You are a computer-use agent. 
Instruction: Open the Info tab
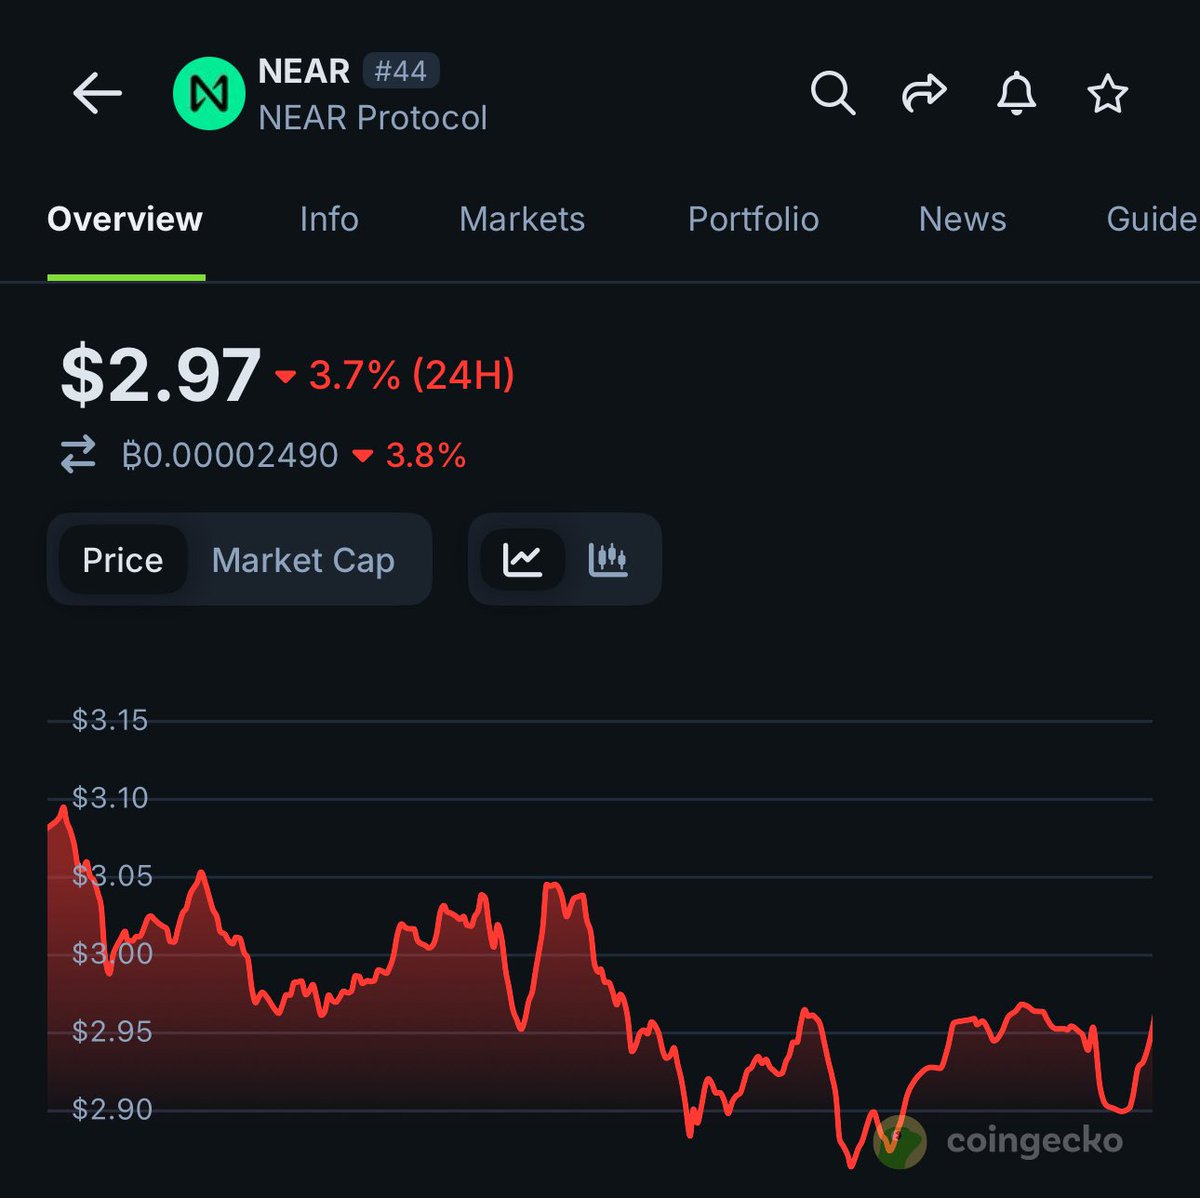(x=329, y=219)
